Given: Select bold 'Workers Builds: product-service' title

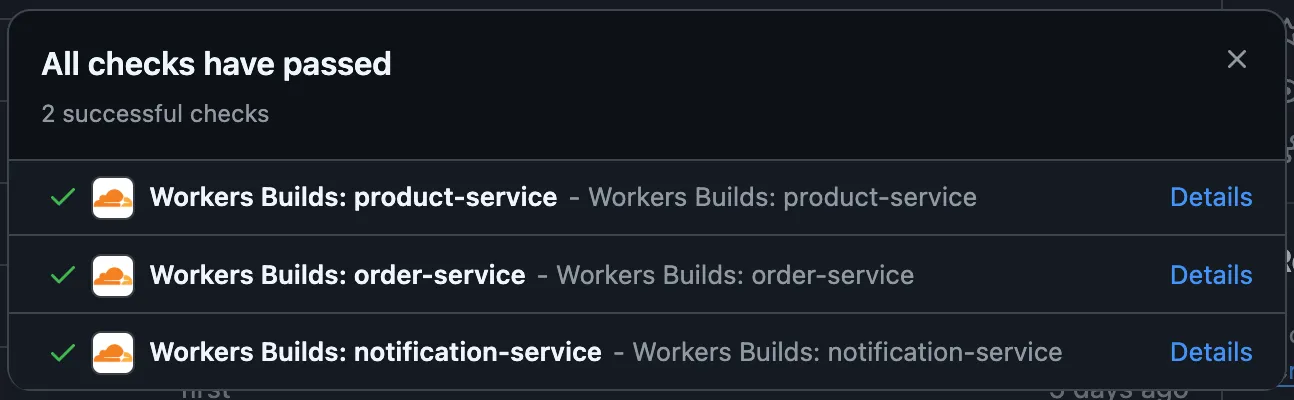Looking at the screenshot, I should [353, 198].
